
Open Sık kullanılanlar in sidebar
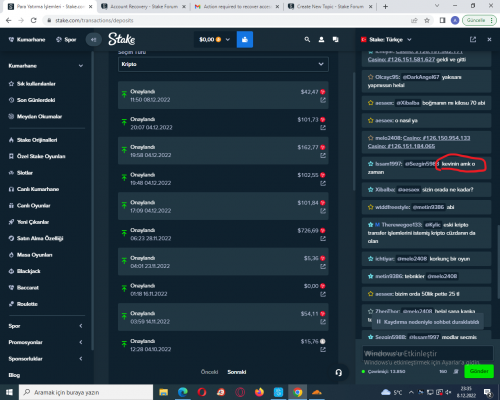click(x=32, y=84)
